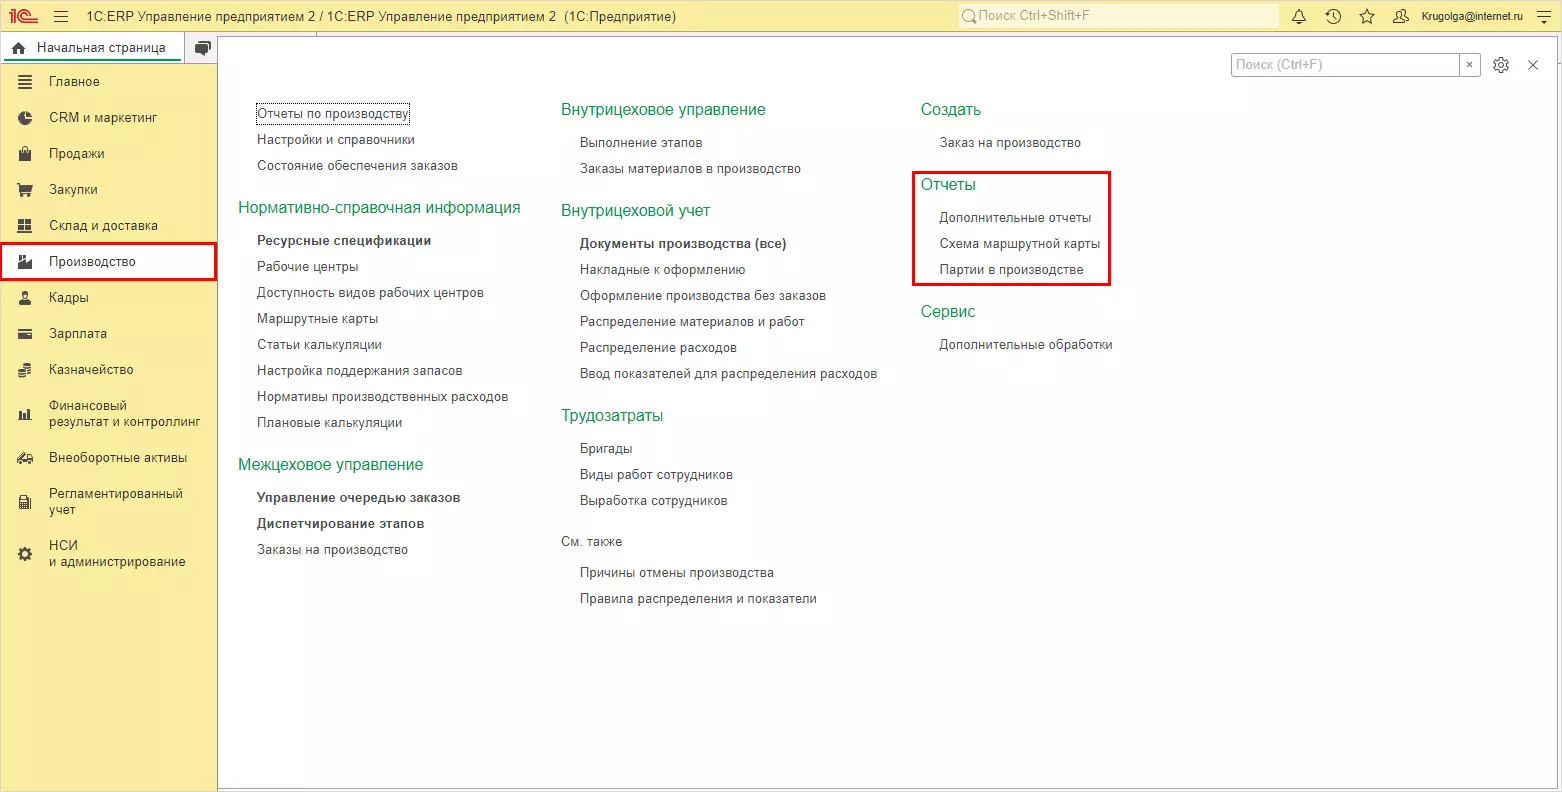Click the user profile icon
Screen dimensions: 1562x792
[1401, 16]
